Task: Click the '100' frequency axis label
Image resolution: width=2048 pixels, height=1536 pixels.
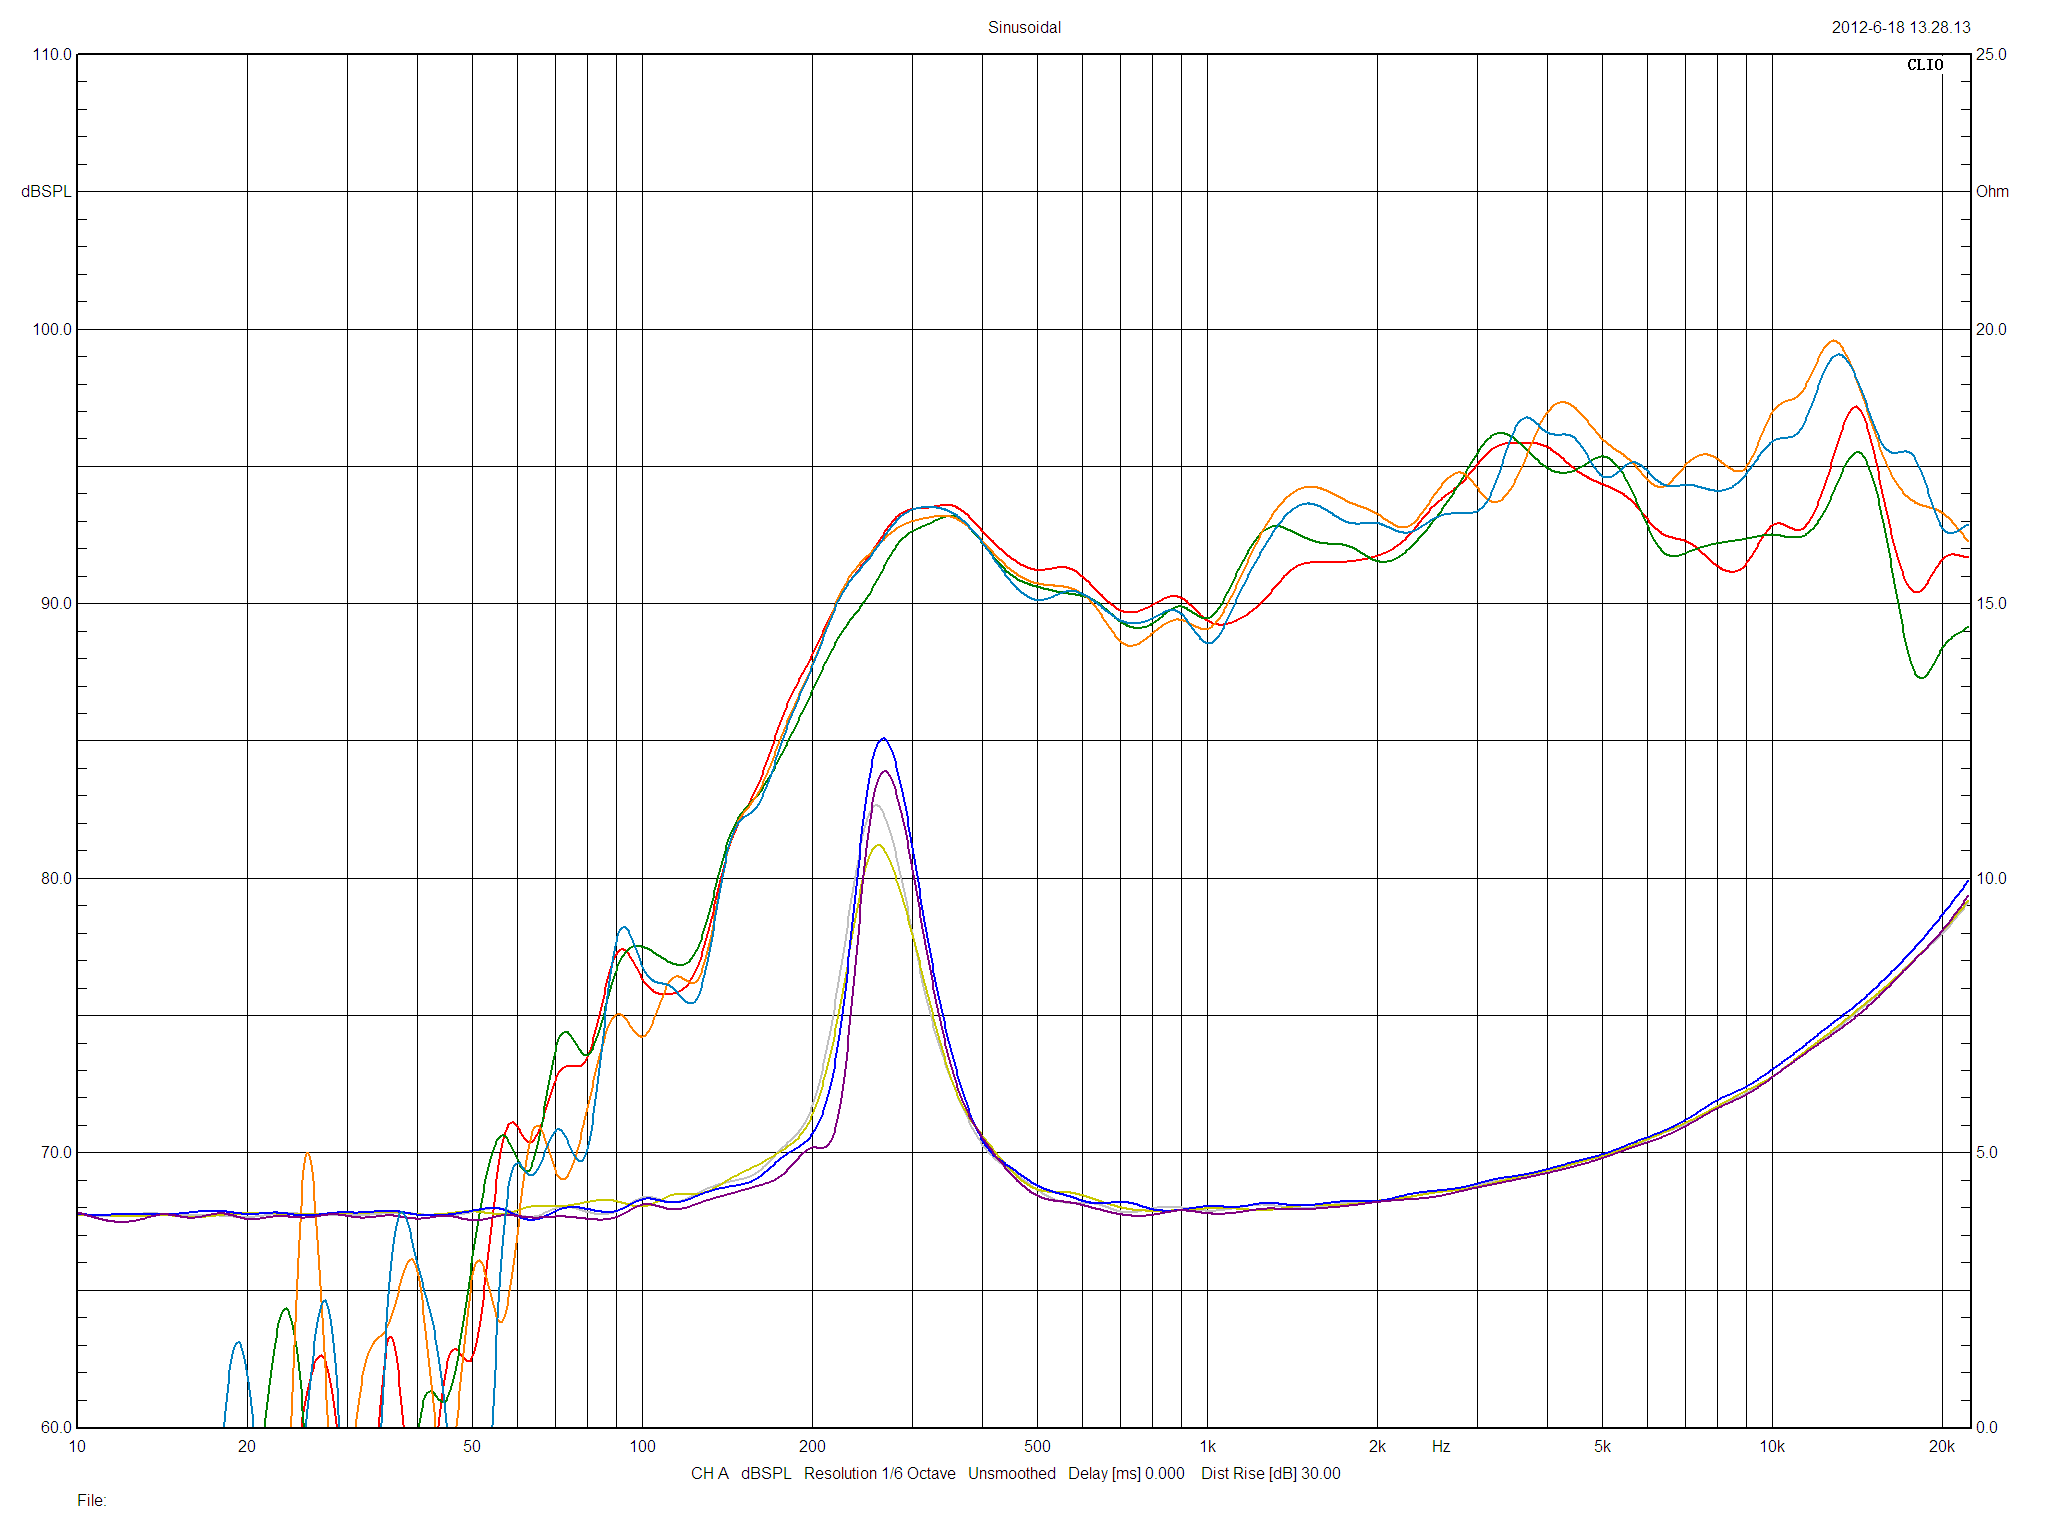Action: point(642,1446)
